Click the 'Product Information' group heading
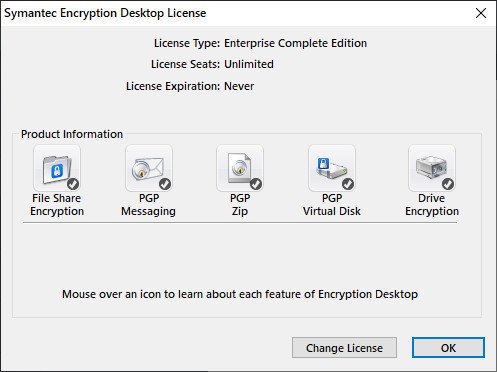 [x=72, y=134]
